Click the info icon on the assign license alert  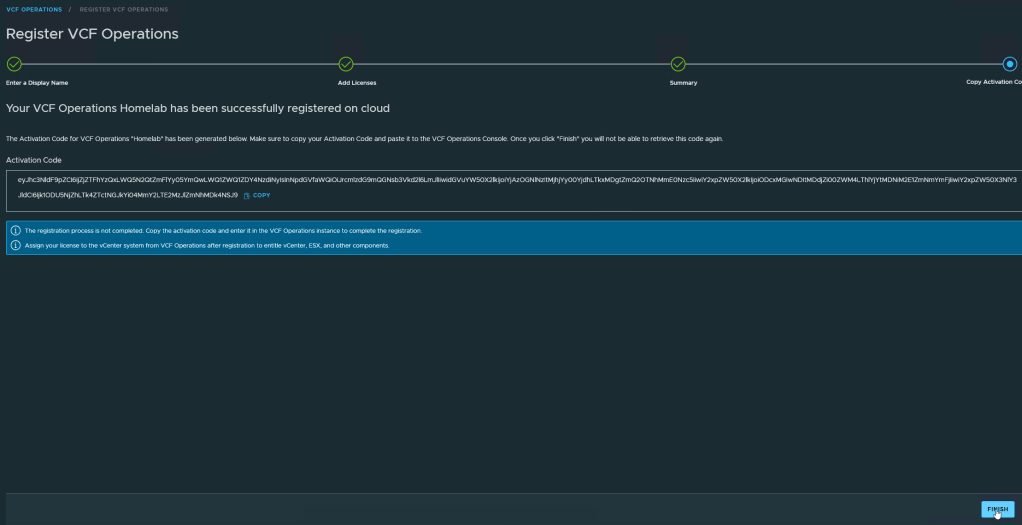coord(15,245)
